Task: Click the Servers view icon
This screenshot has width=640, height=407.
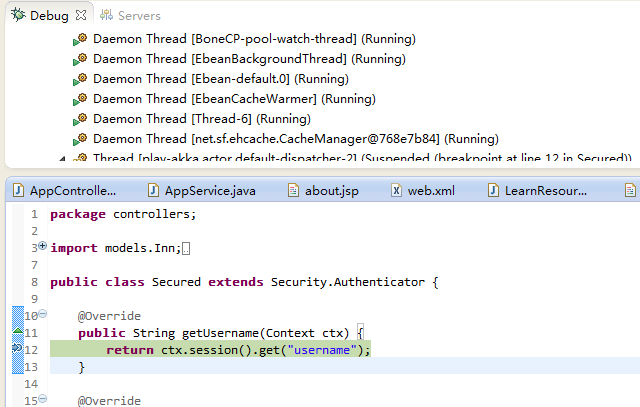Action: click(107, 16)
